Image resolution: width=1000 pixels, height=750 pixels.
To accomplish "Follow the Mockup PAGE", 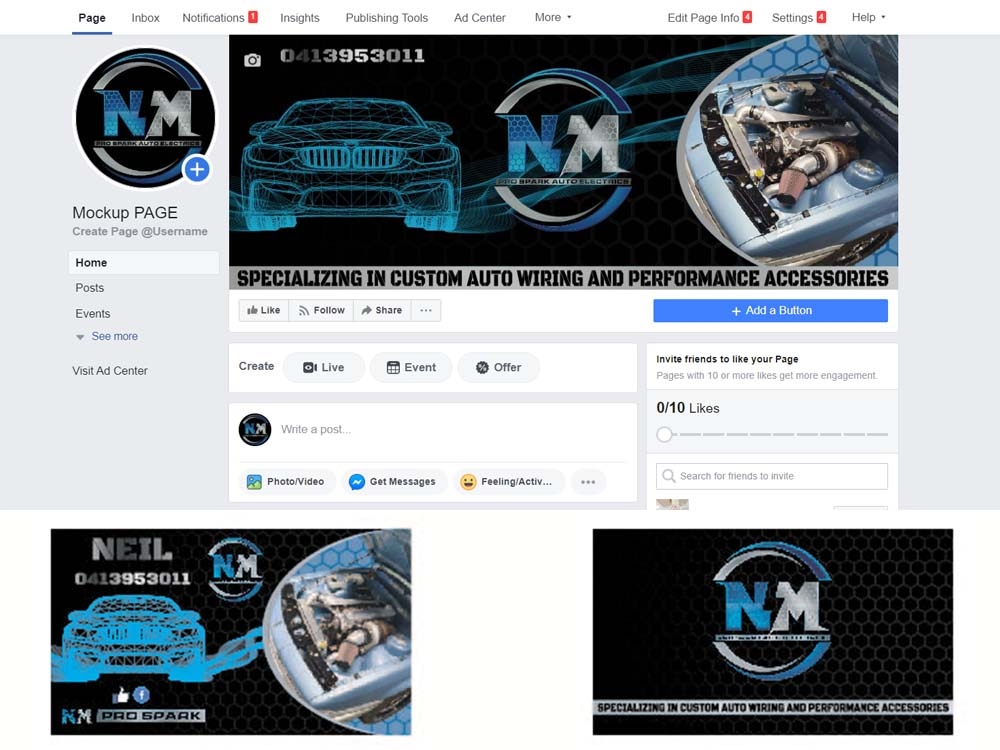I will click(321, 310).
